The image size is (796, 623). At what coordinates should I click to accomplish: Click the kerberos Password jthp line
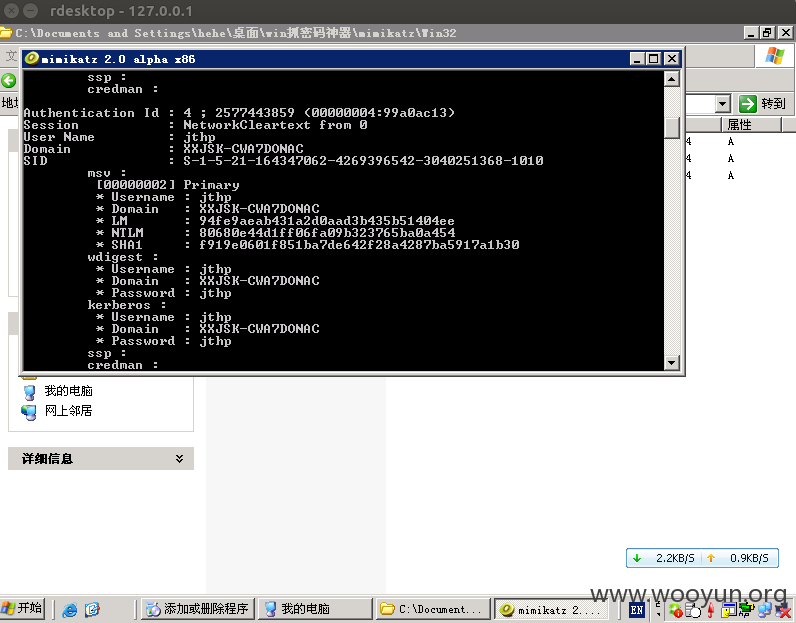pyautogui.click(x=163, y=341)
